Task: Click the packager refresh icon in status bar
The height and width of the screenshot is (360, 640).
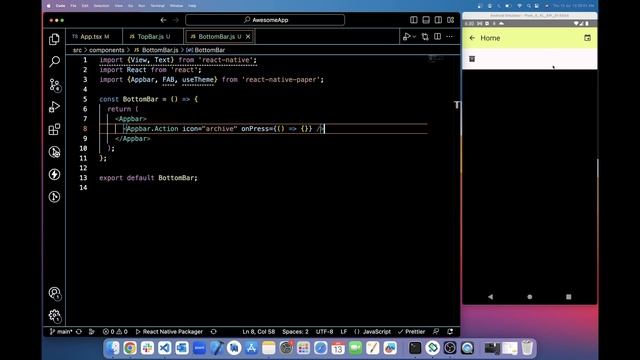Action: point(213,331)
